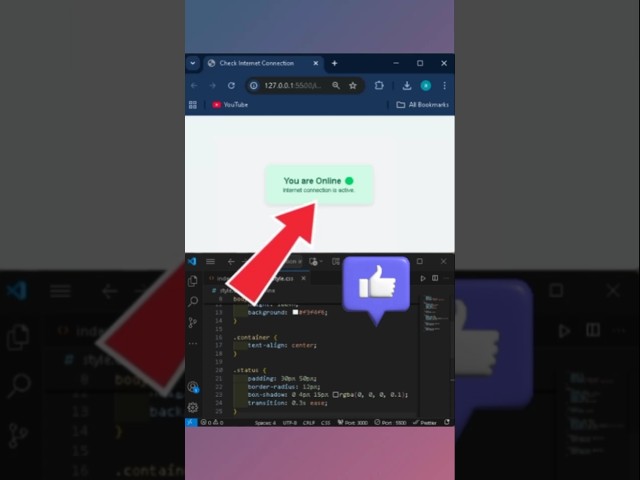
Task: Open the zoom magnifier in address bar
Action: 336,85
